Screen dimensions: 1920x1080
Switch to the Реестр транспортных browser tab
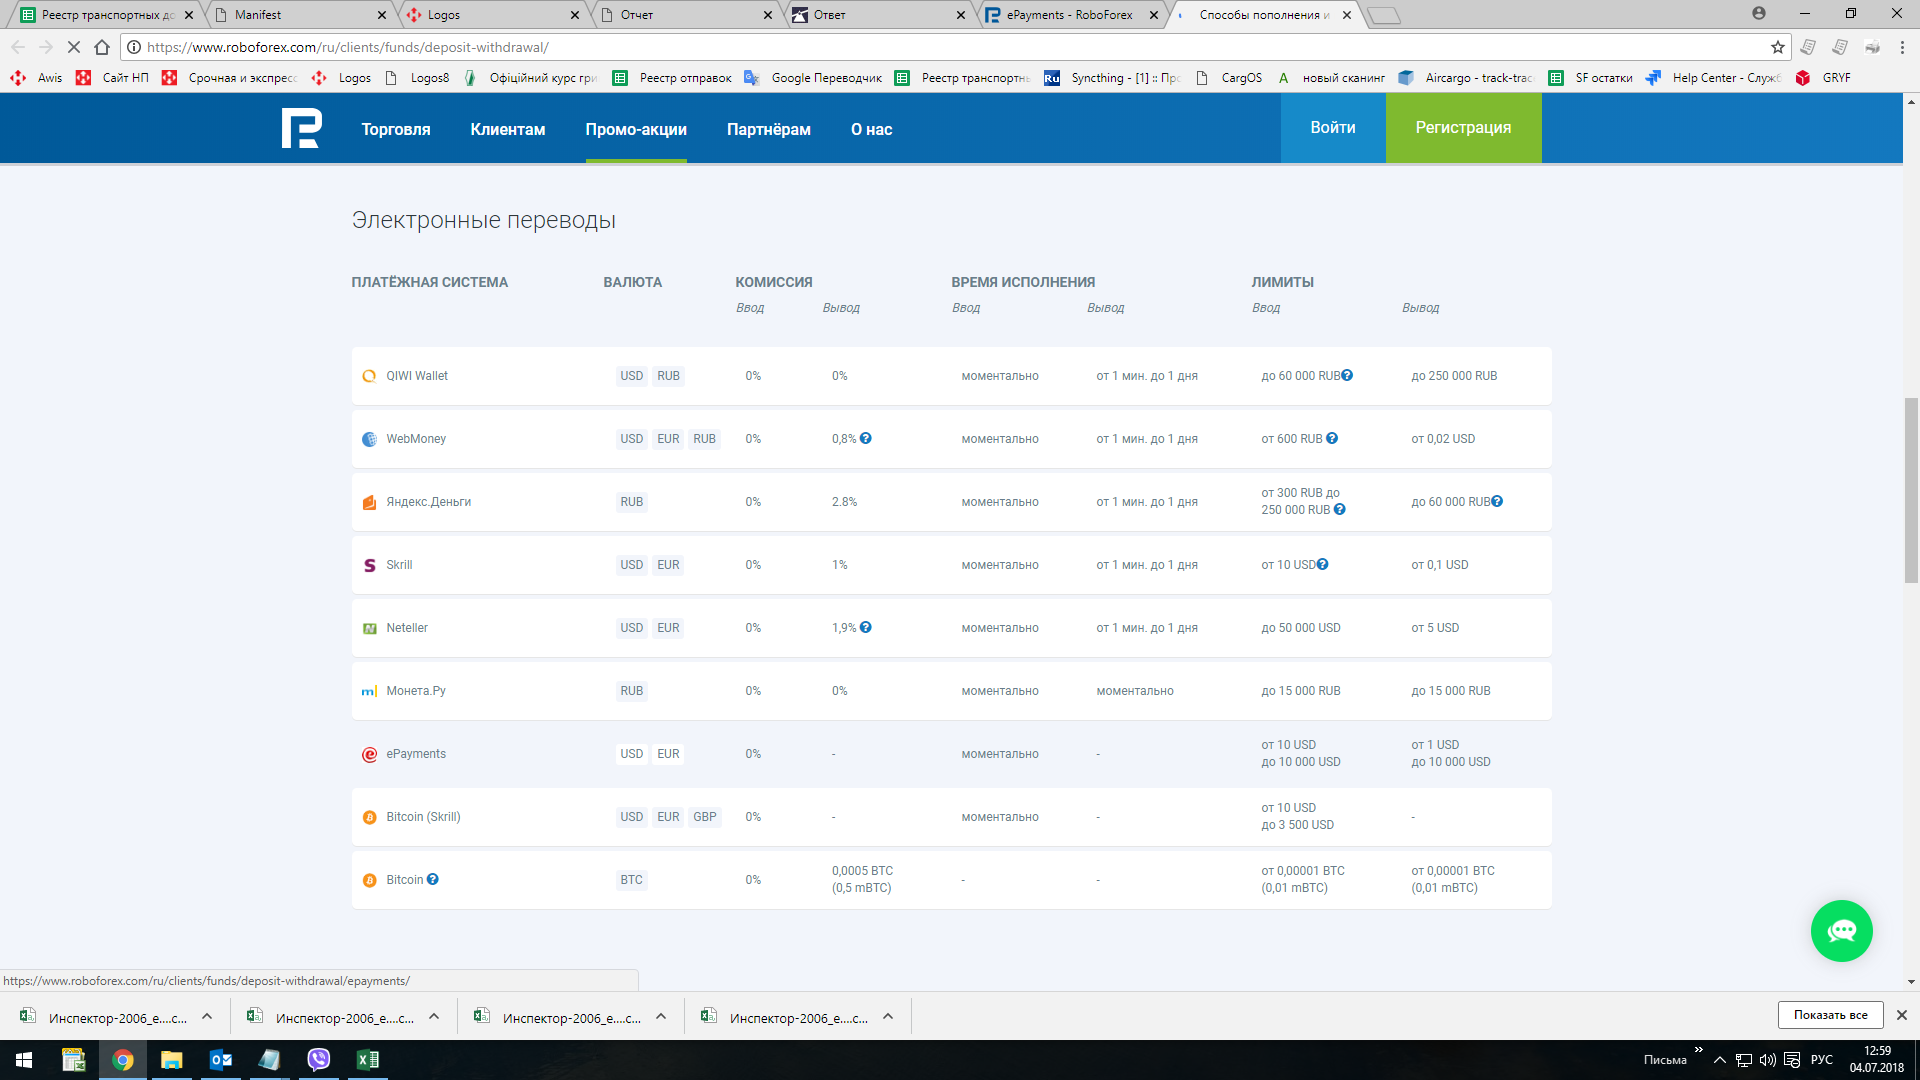[x=106, y=15]
